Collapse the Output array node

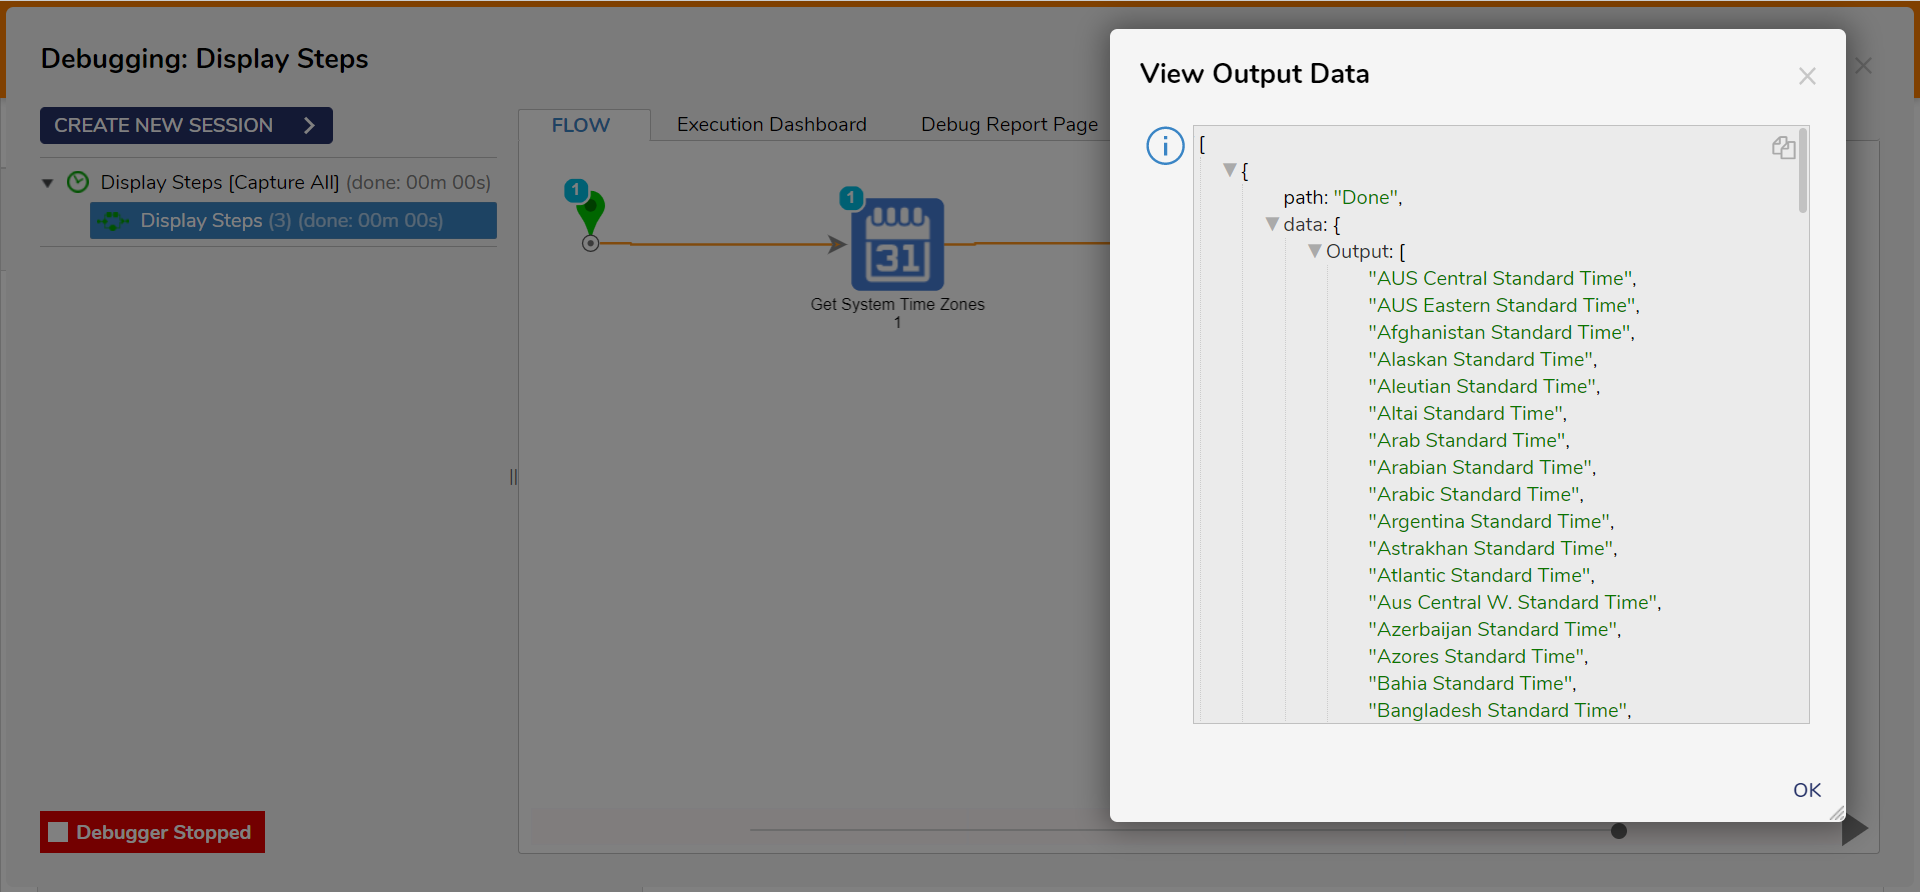1315,251
